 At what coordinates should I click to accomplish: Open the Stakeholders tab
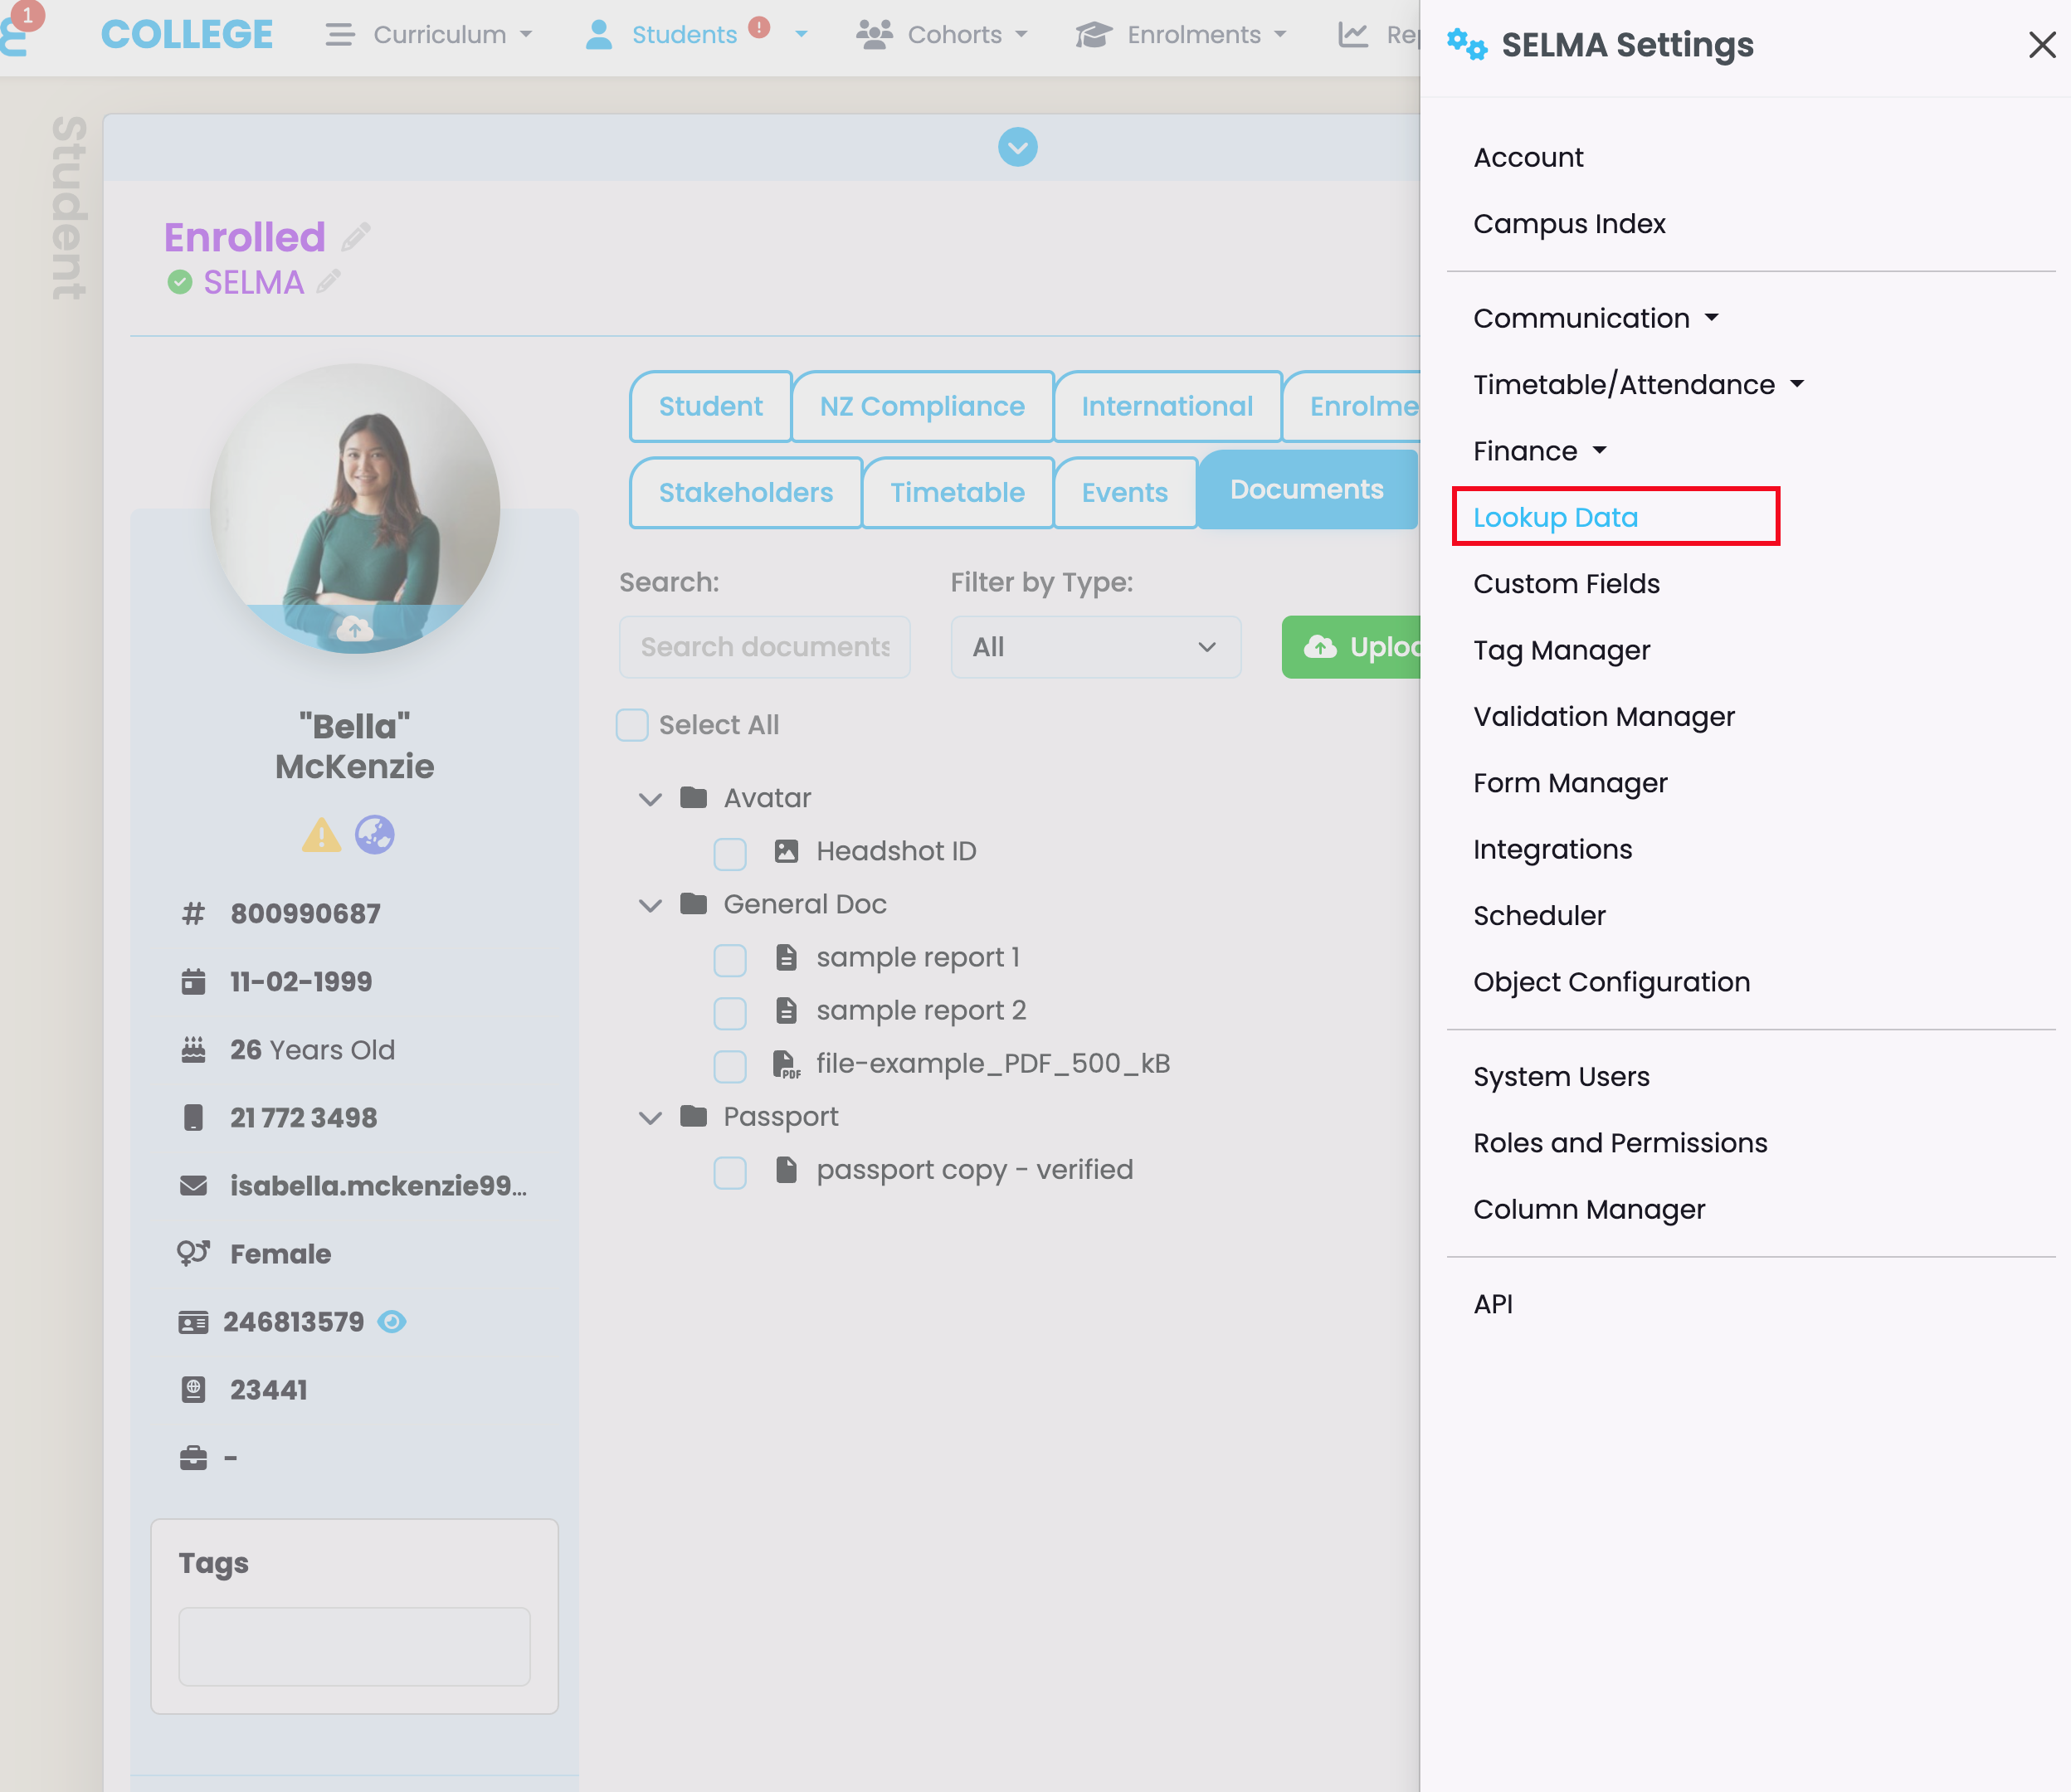[745, 492]
